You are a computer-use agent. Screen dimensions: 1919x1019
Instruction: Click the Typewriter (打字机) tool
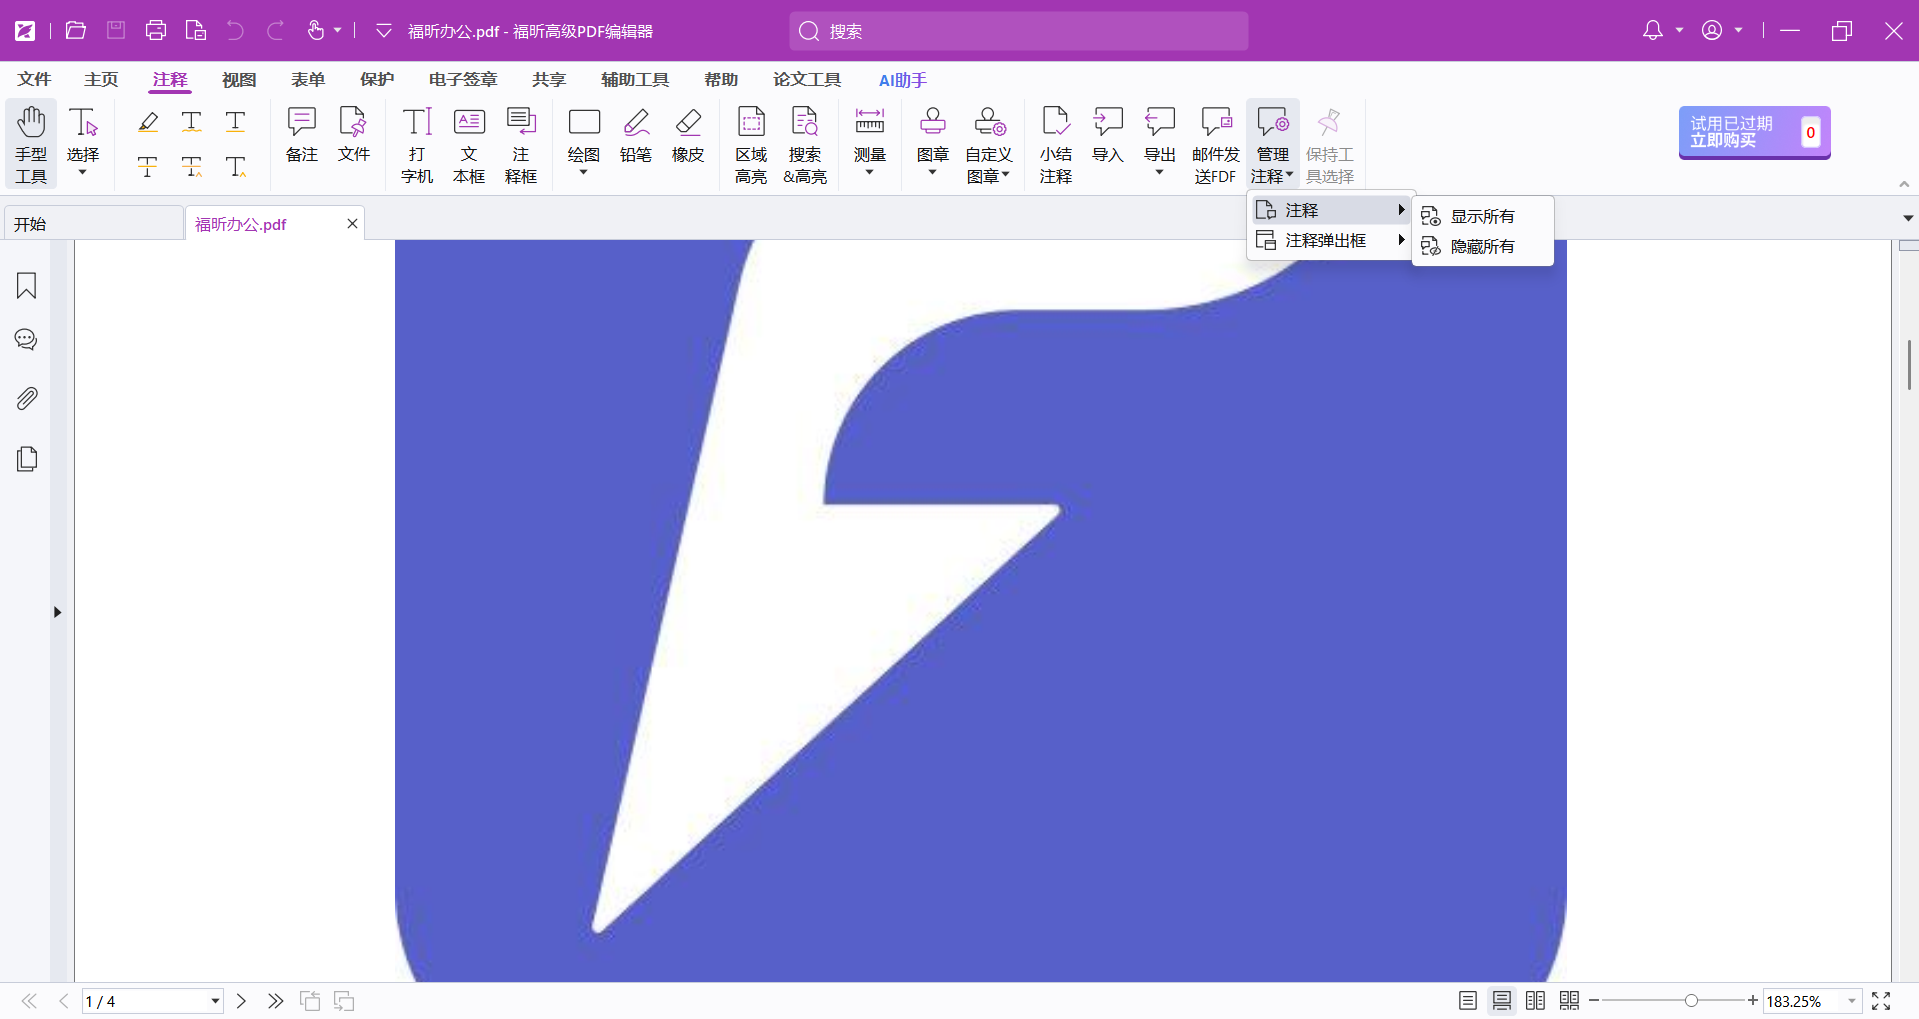(417, 145)
